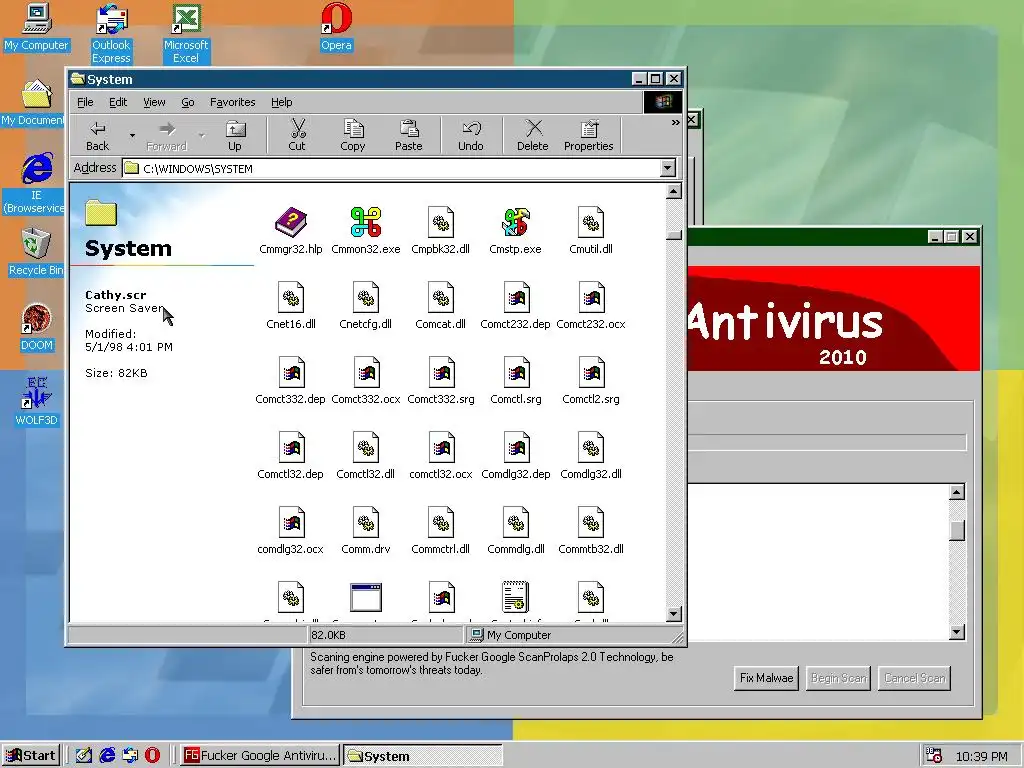Show more toolbar buttons via chevron
Viewport: 1024px width, 768px height.
tap(675, 123)
